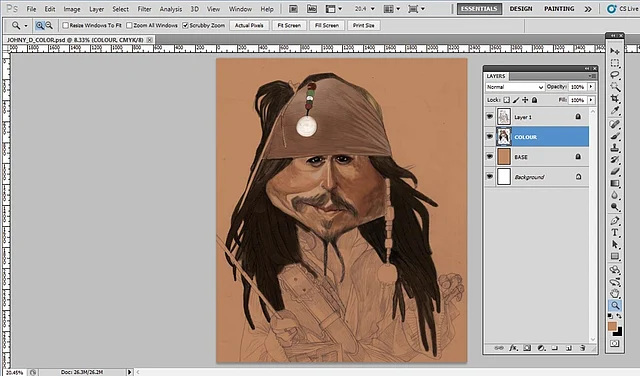
Task: Enable Zoom All Windows checkbox
Action: pyautogui.click(x=129, y=25)
